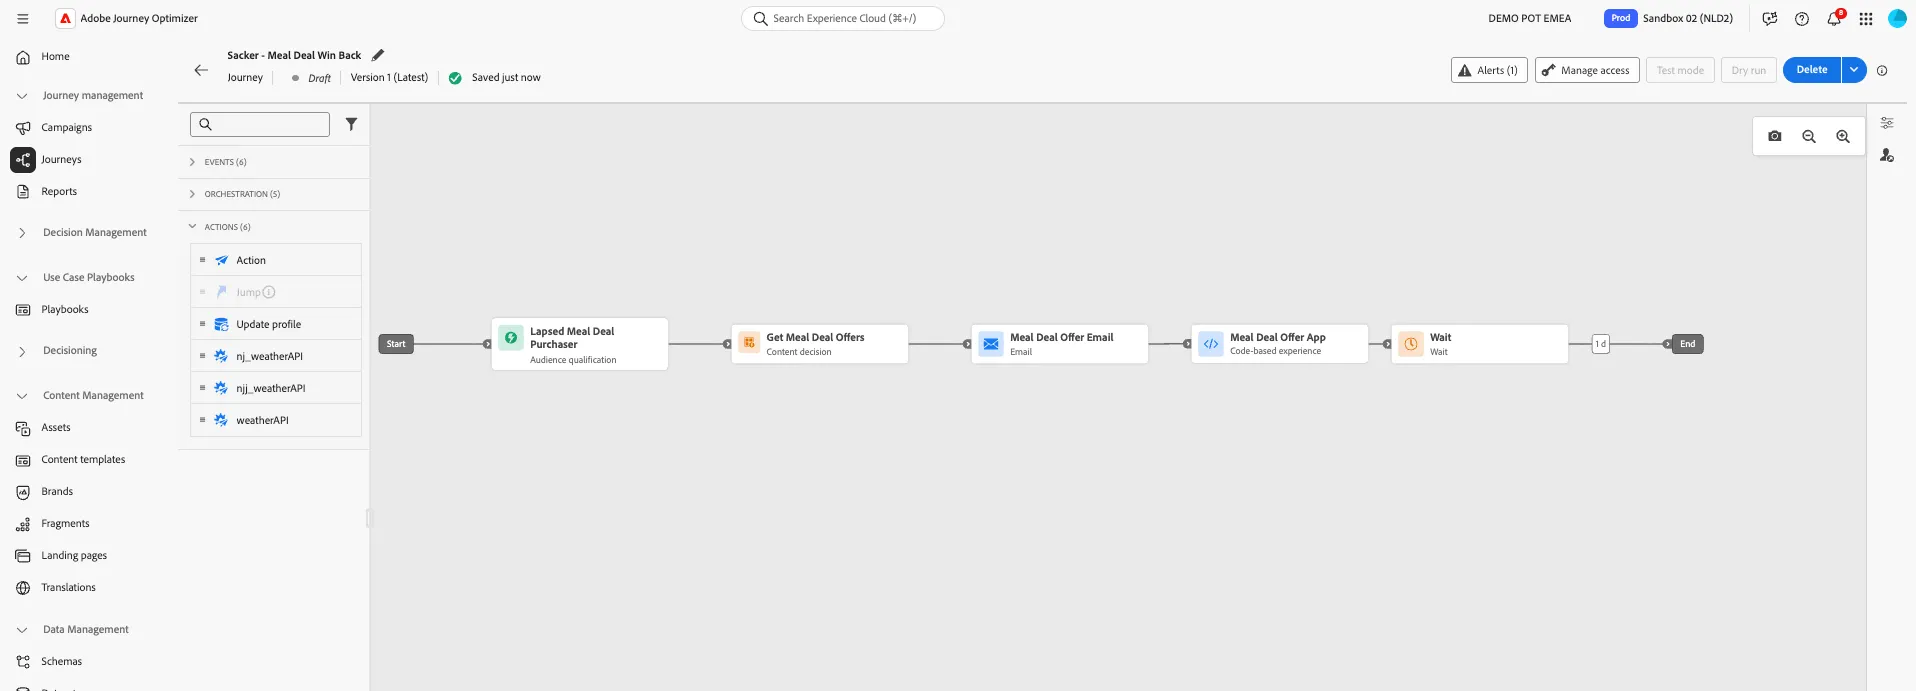1916x691 pixels.
Task: Open the help question mark icon
Action: point(1802,18)
